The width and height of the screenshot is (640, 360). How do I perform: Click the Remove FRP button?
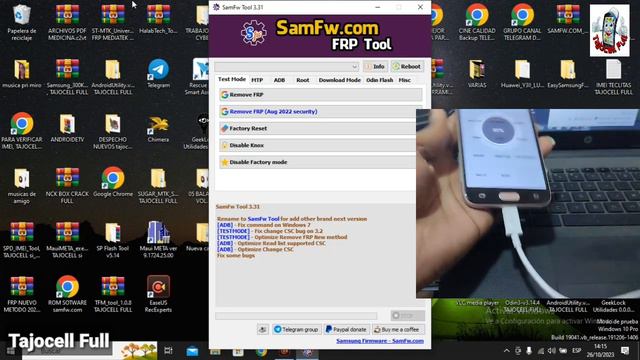(321, 95)
